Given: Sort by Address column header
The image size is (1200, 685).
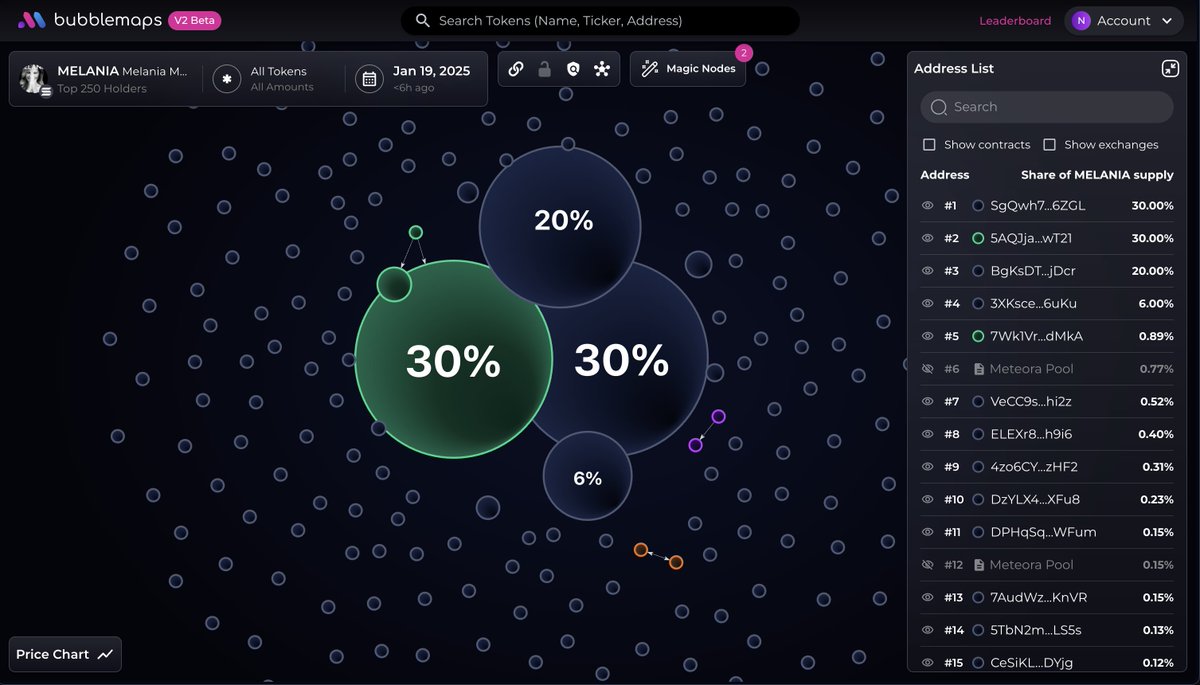Looking at the screenshot, I should (945, 175).
